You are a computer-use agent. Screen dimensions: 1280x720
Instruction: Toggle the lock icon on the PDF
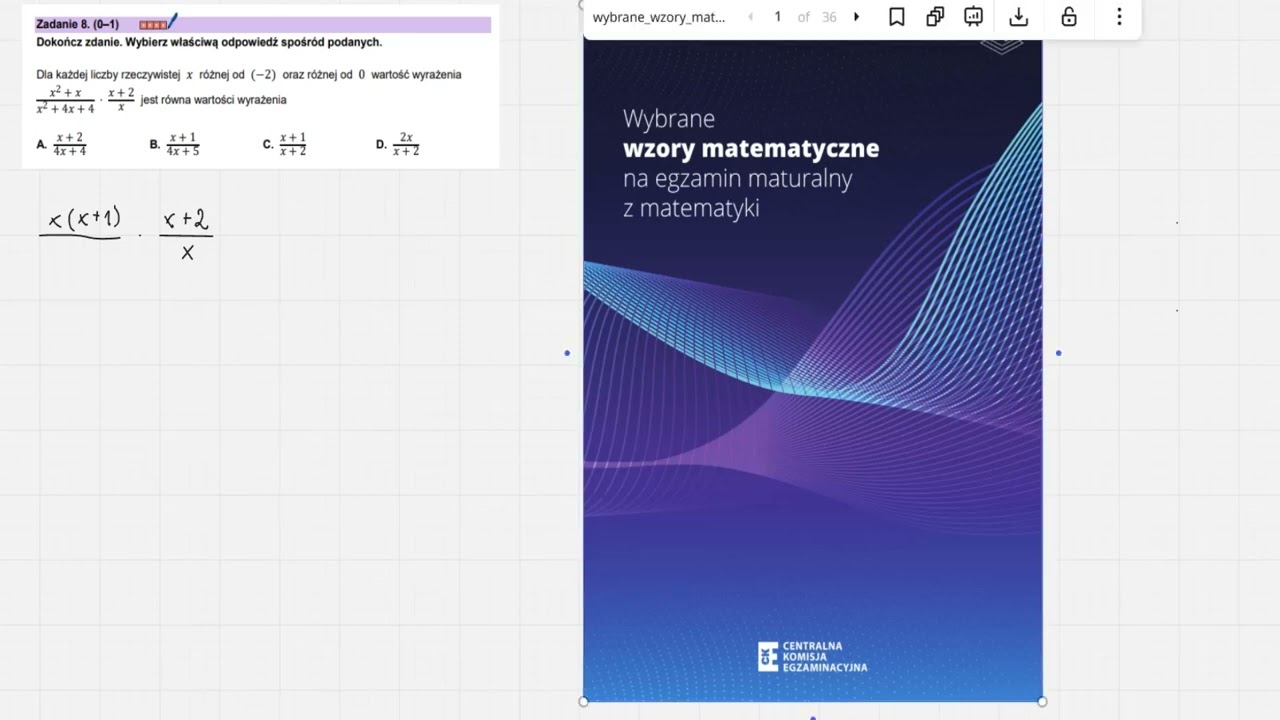[x=1069, y=17]
